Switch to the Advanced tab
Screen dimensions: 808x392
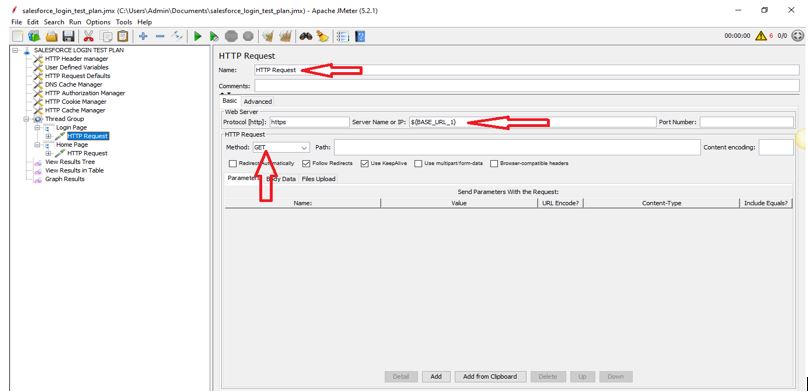point(258,101)
